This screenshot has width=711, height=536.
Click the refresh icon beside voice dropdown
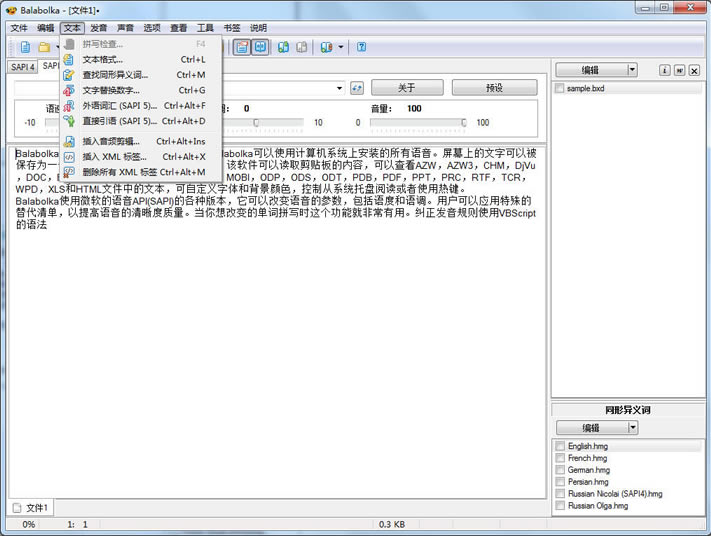tap(357, 88)
